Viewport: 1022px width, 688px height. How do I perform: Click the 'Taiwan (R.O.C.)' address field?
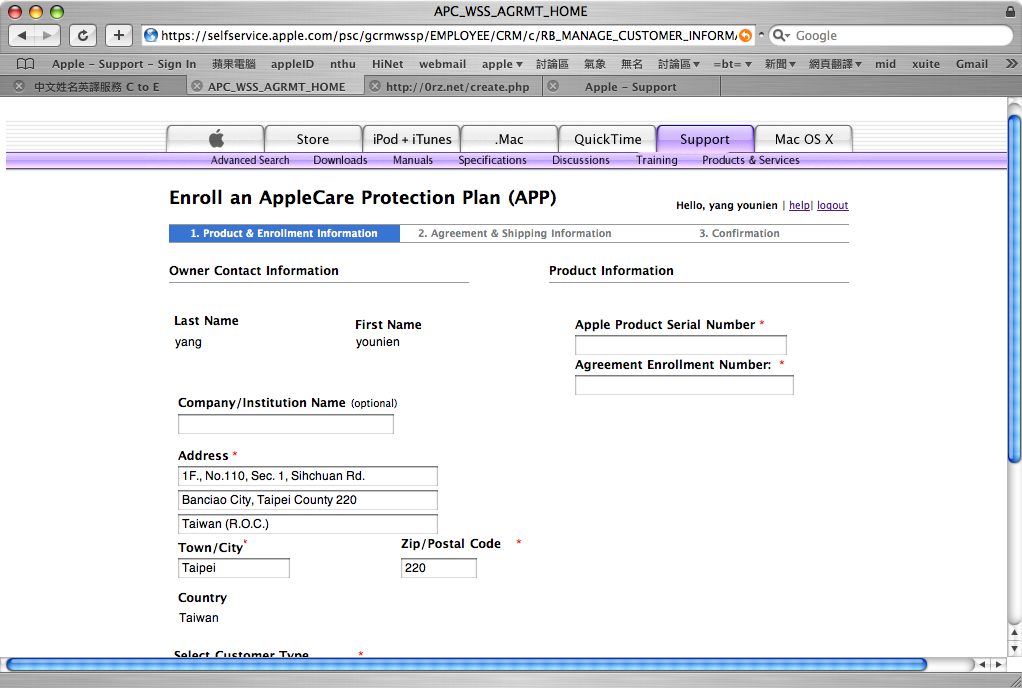[x=308, y=524]
